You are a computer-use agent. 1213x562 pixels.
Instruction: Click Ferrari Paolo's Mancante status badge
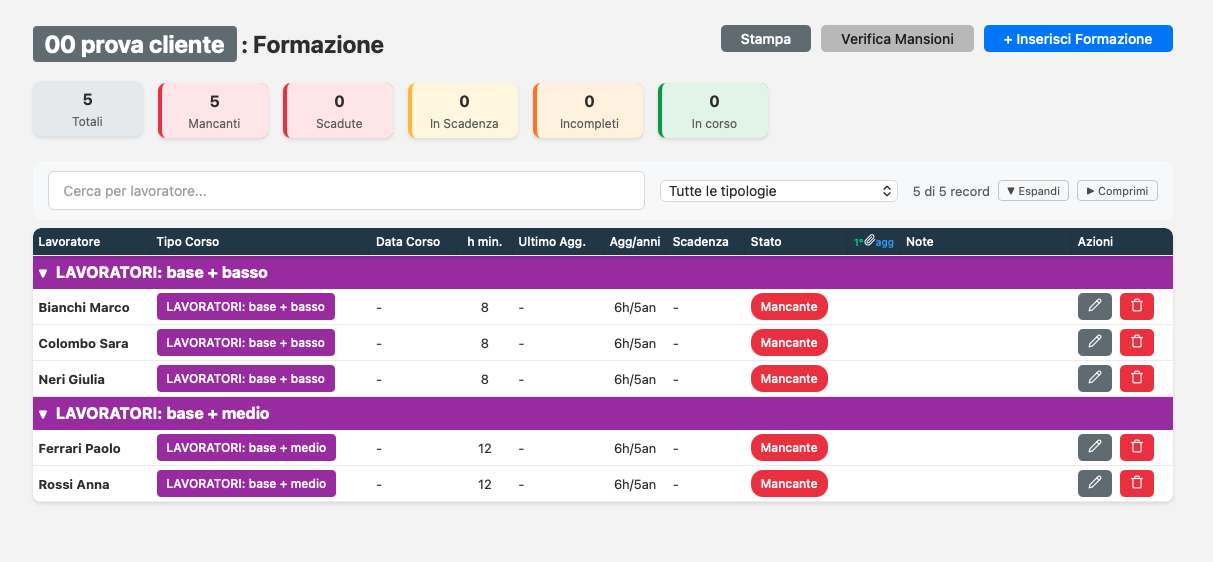pyautogui.click(x=789, y=448)
